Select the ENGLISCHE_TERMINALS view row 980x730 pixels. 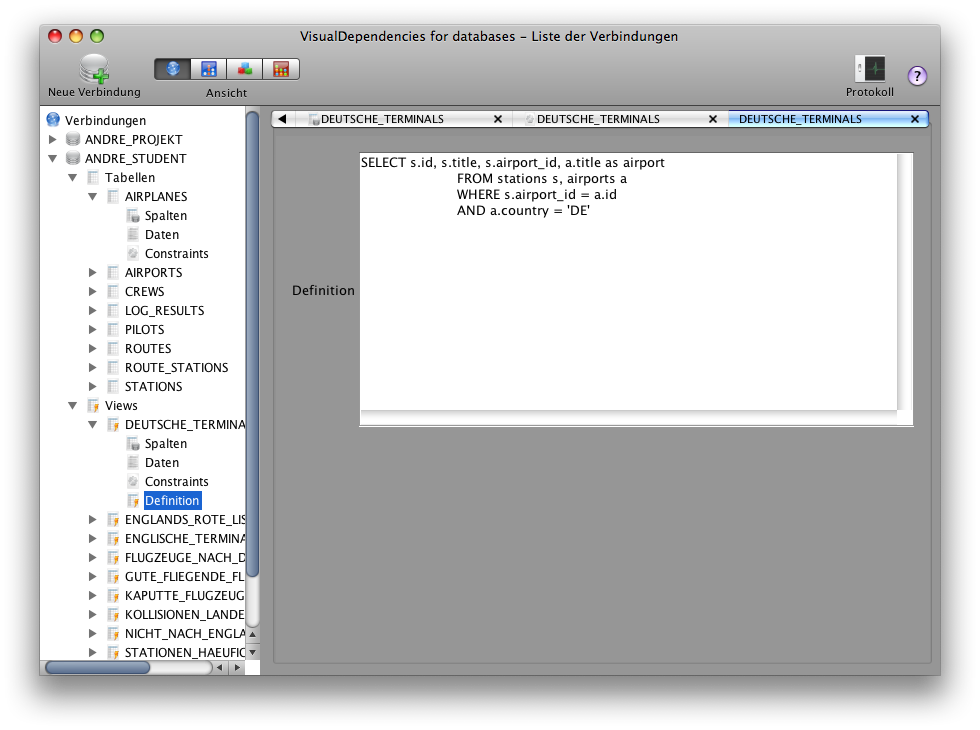(x=185, y=538)
